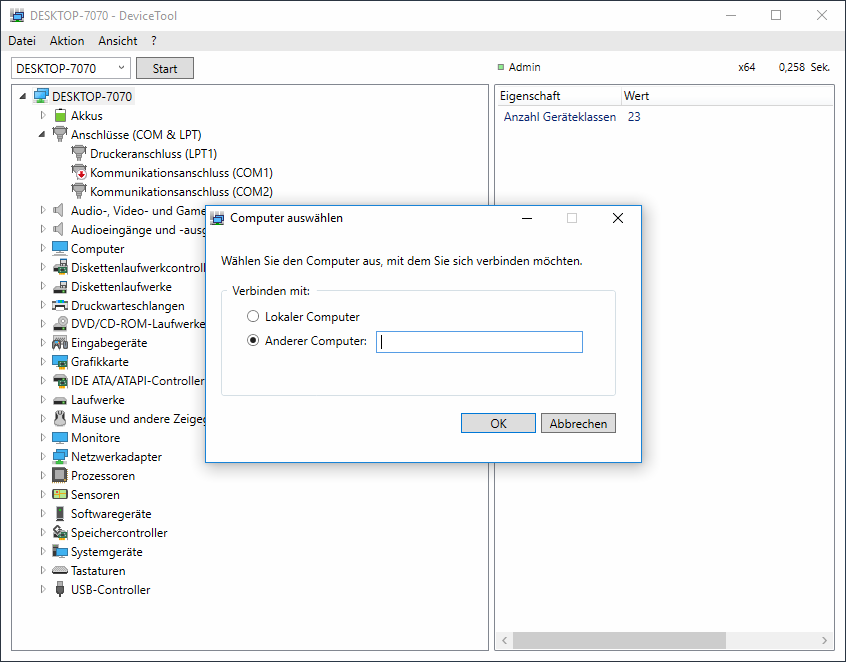
Task: Collapse the Anschlüsse (COM & LPT) node
Action: (42, 134)
